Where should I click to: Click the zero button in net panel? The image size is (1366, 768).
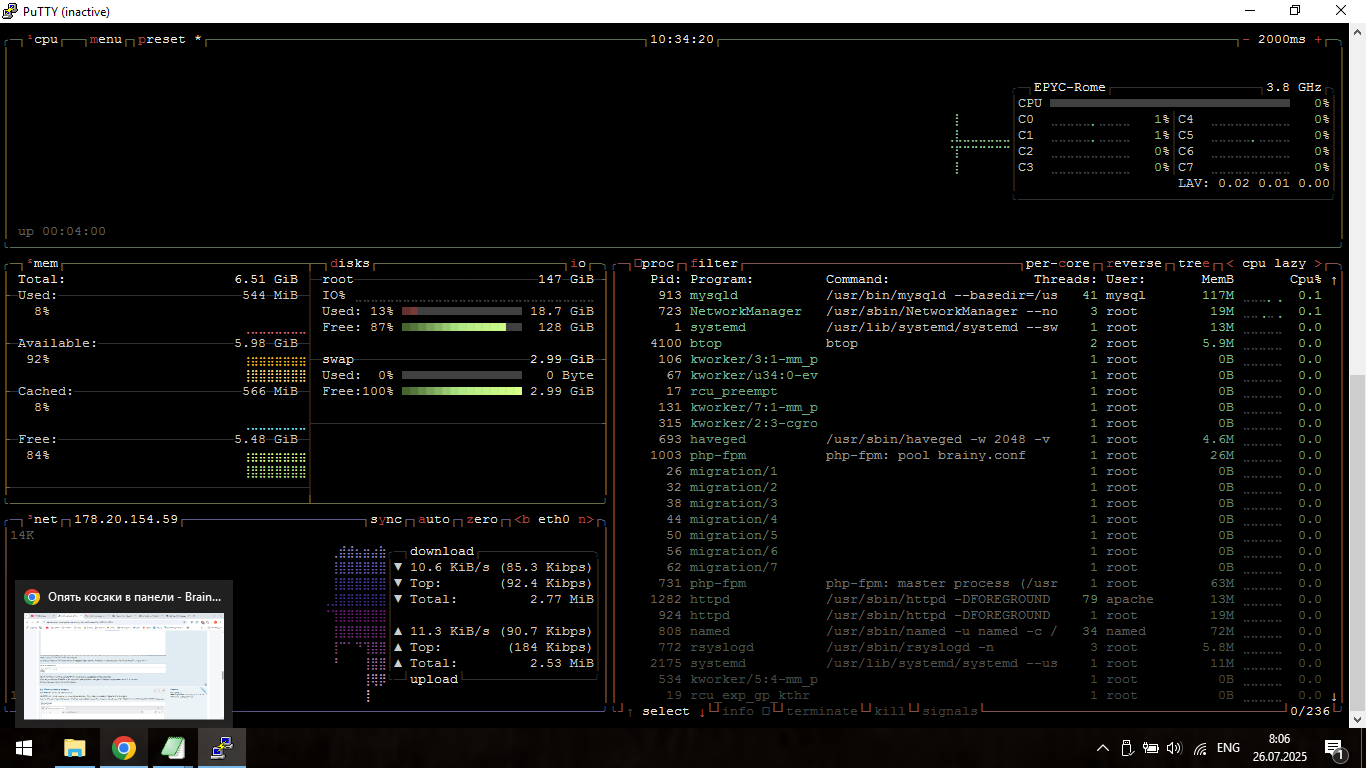pyautogui.click(x=482, y=520)
